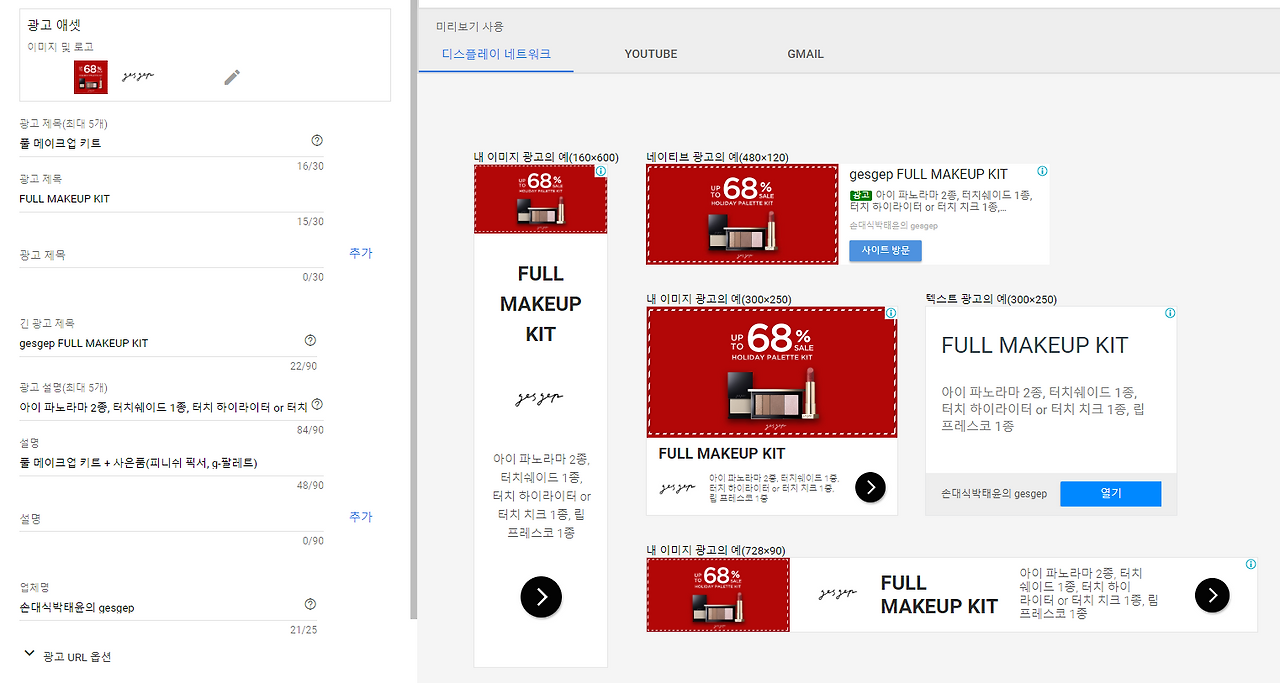Click 추가 to add another headline
1280x683 pixels.
click(360, 252)
